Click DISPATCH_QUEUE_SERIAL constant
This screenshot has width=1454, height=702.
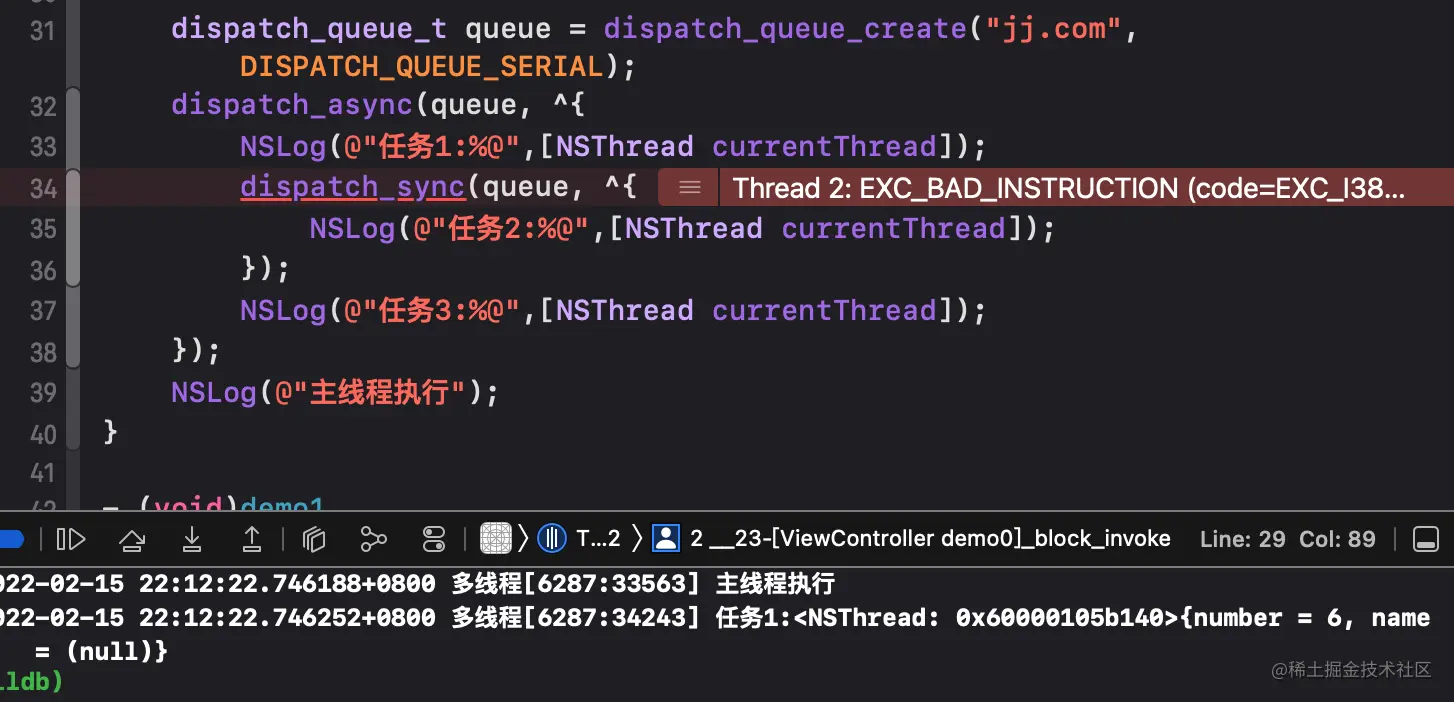tap(421, 66)
